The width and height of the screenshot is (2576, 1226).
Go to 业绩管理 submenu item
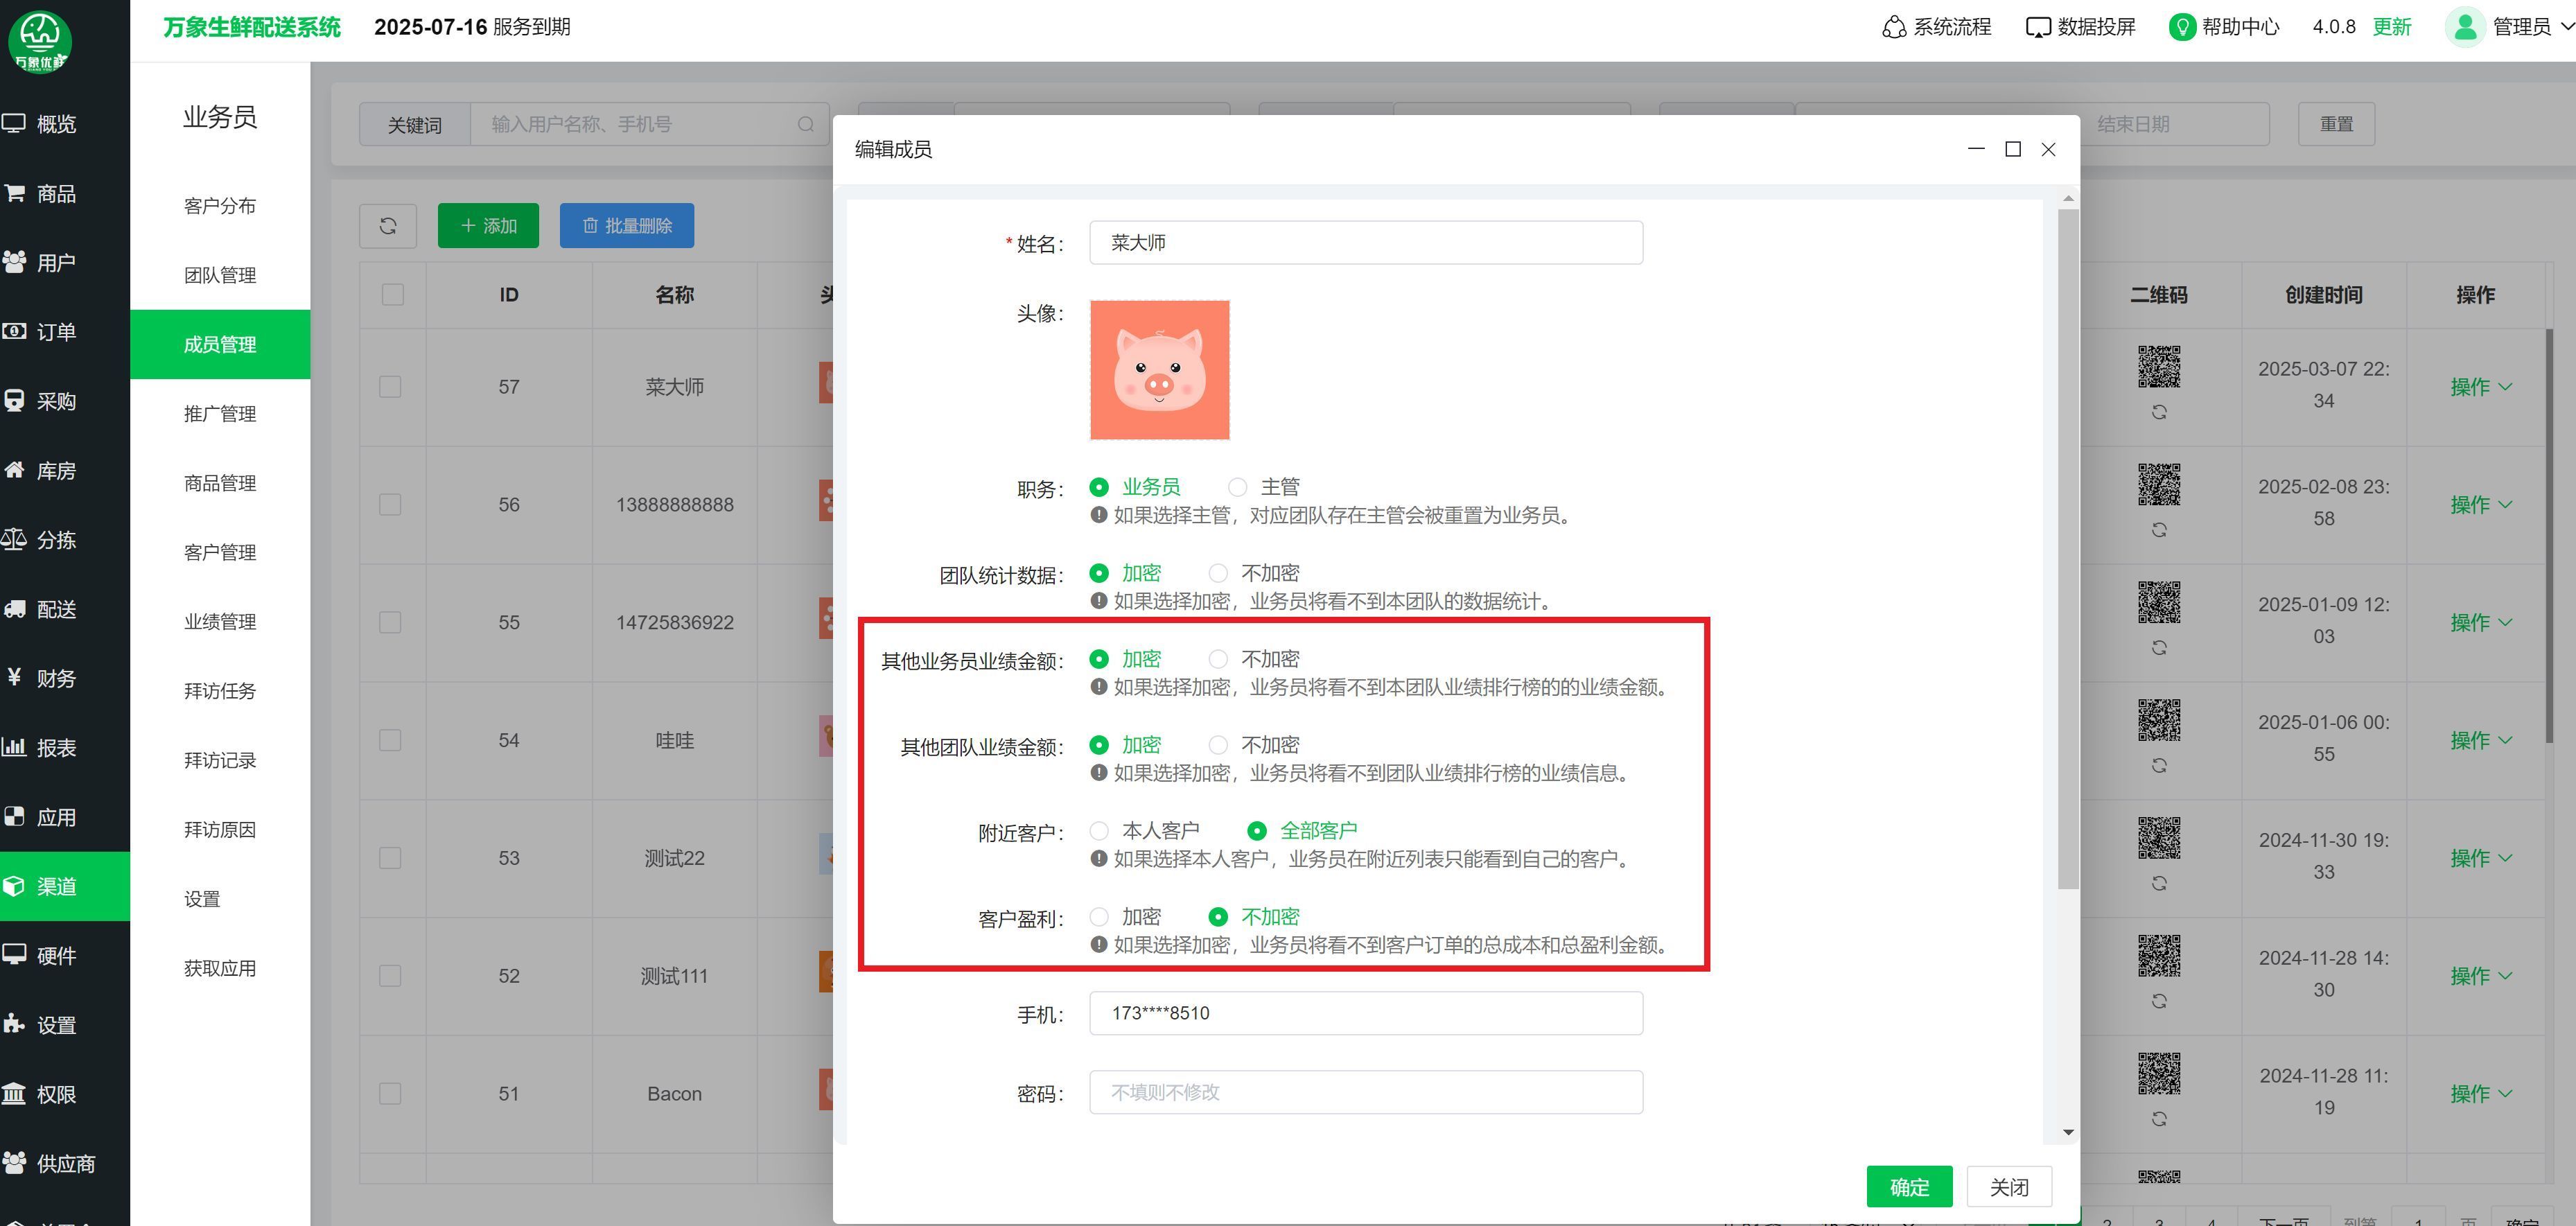(x=220, y=622)
